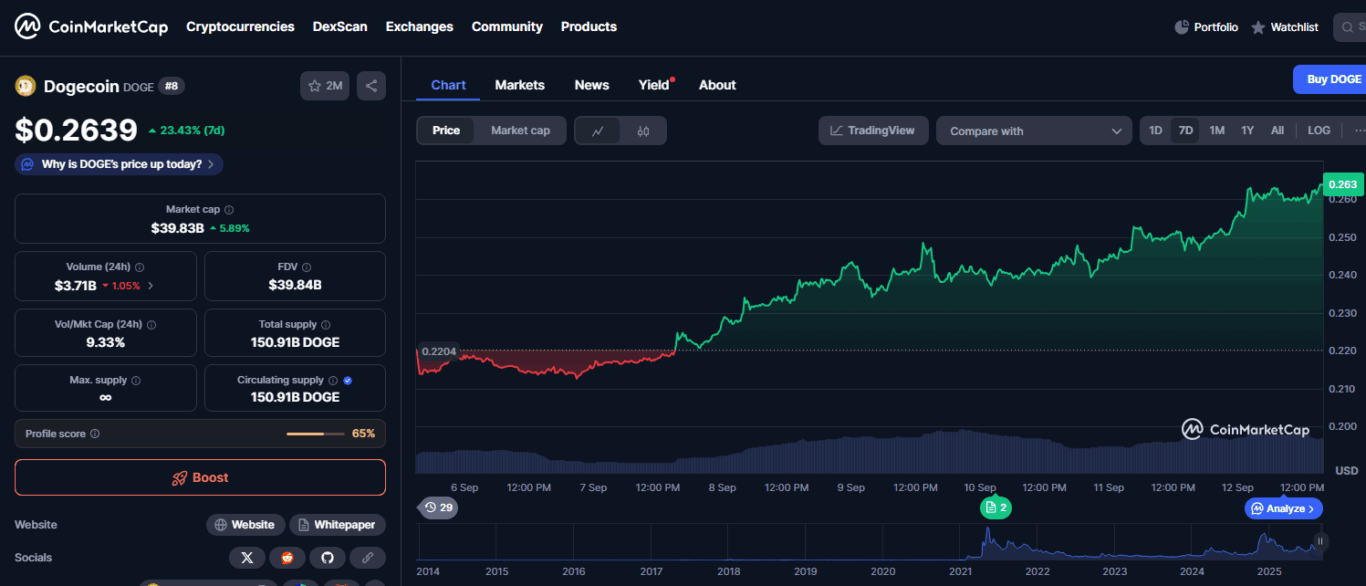Click the 0.263 current price label on axis

pyautogui.click(x=1343, y=185)
